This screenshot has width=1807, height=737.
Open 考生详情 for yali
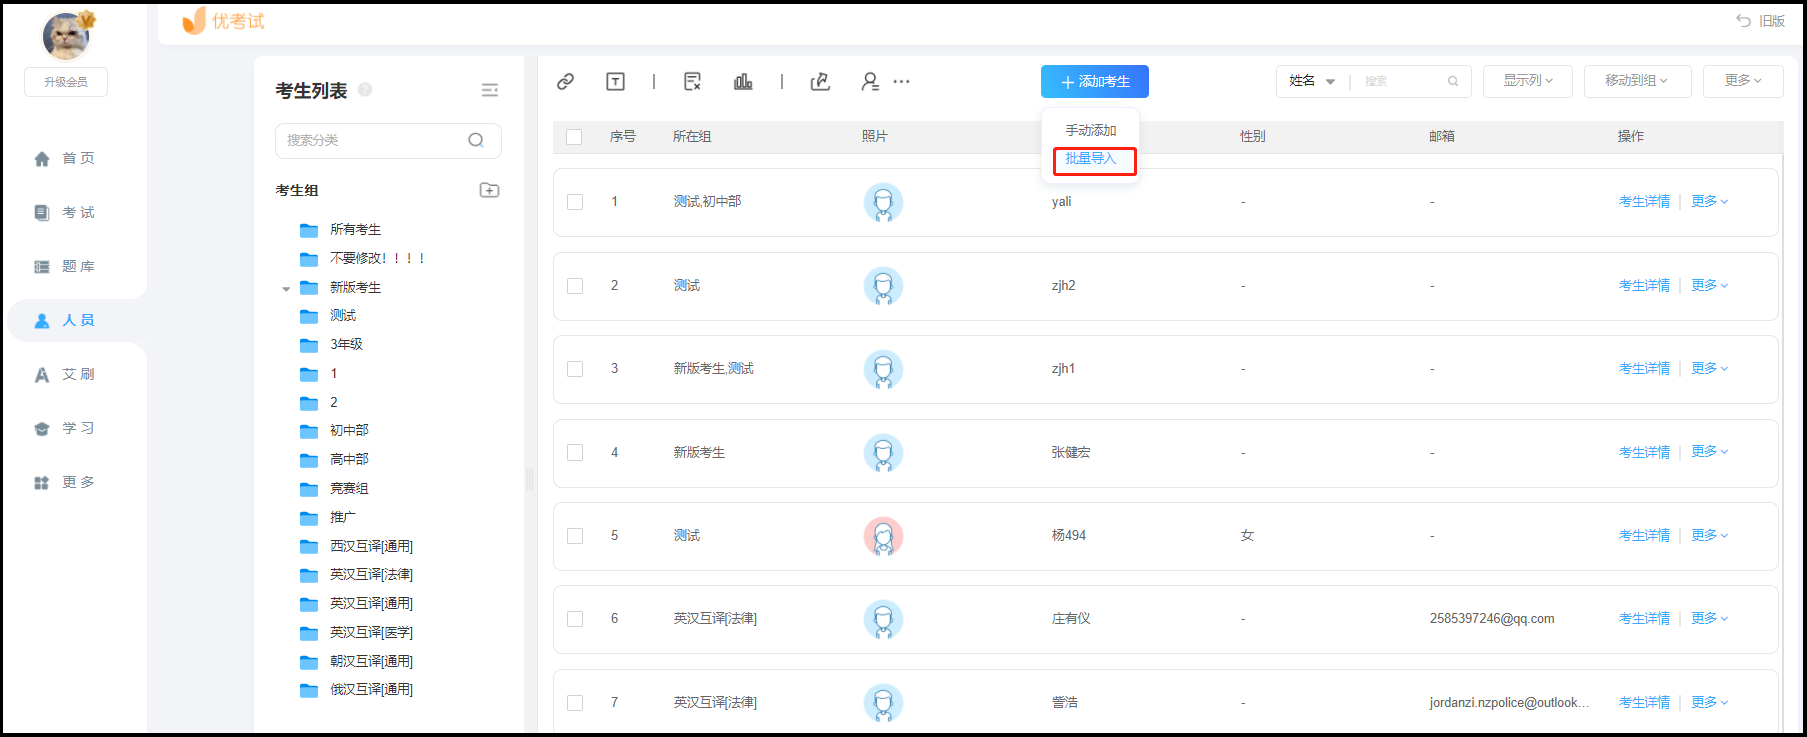pyautogui.click(x=1644, y=202)
